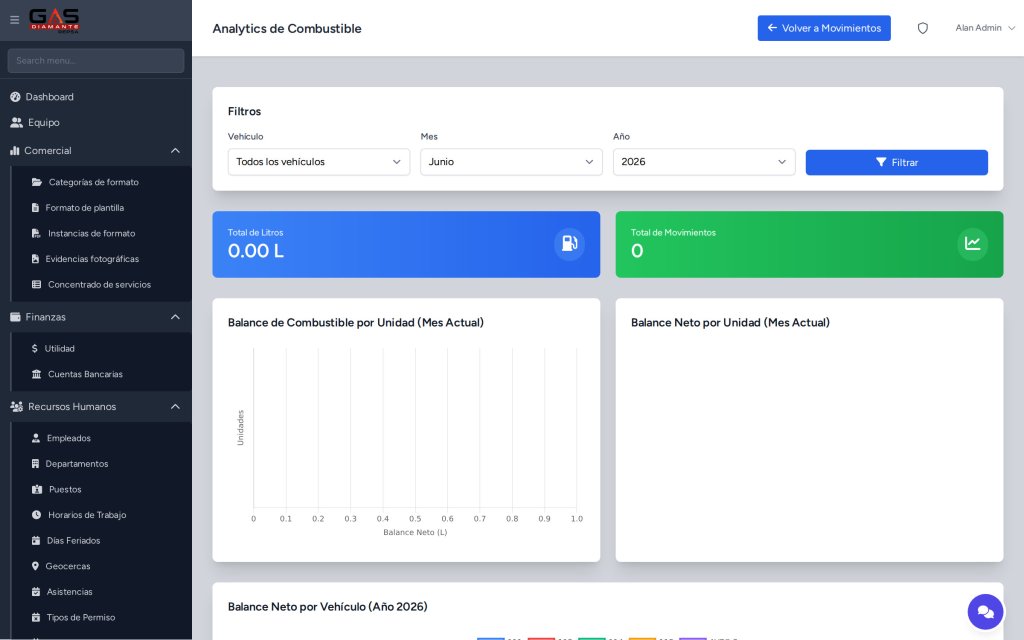
Task: Collapse the Recursos Humanos menu section
Action: point(175,406)
